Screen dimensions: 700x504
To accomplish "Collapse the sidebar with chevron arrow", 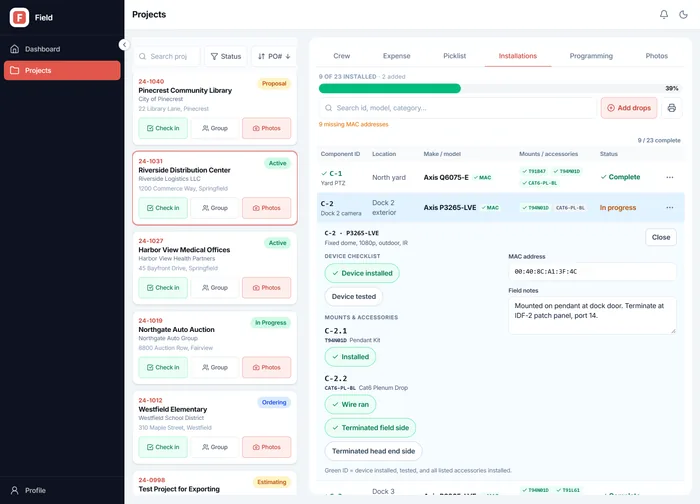I will [x=125, y=45].
